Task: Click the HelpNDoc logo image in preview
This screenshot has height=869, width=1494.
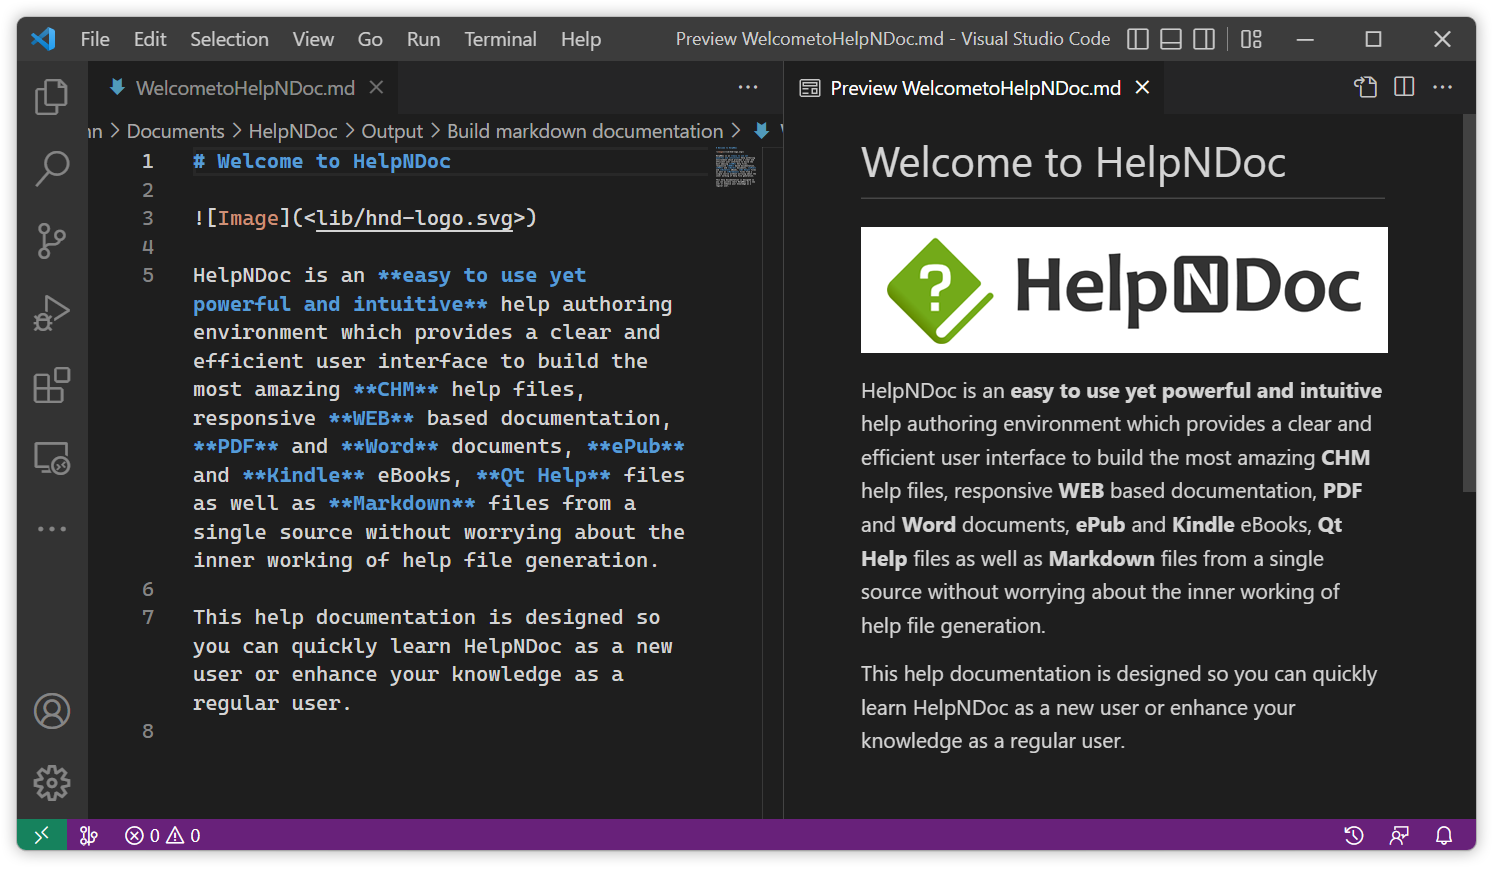Action: click(x=1124, y=289)
